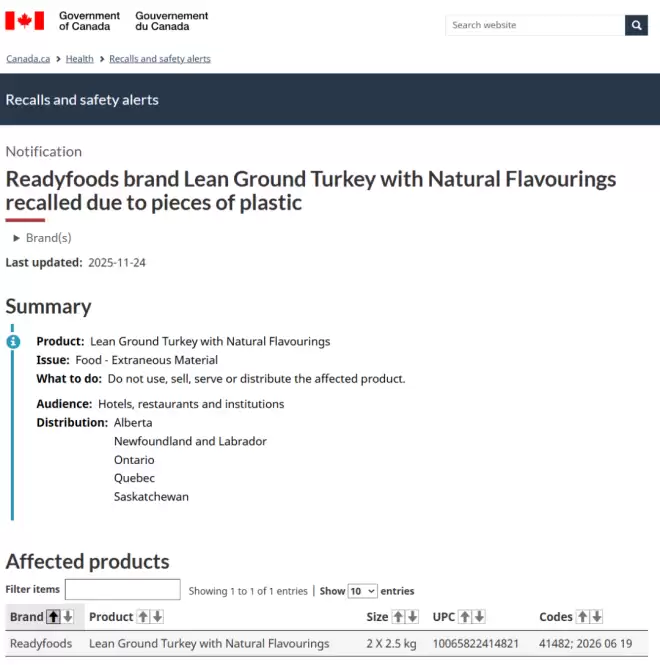660x665 pixels.
Task: Sort UPC column ascending arrow
Action: point(465,616)
